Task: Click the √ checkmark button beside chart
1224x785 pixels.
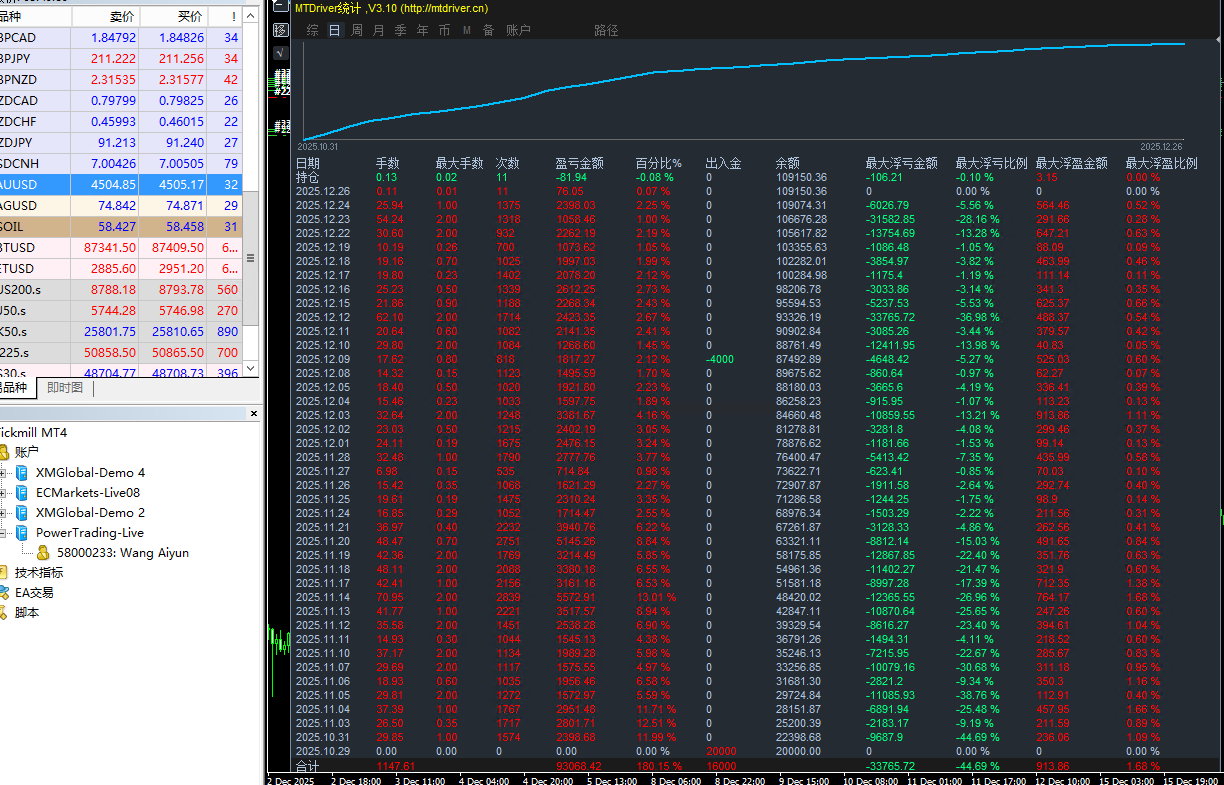Action: click(x=280, y=52)
